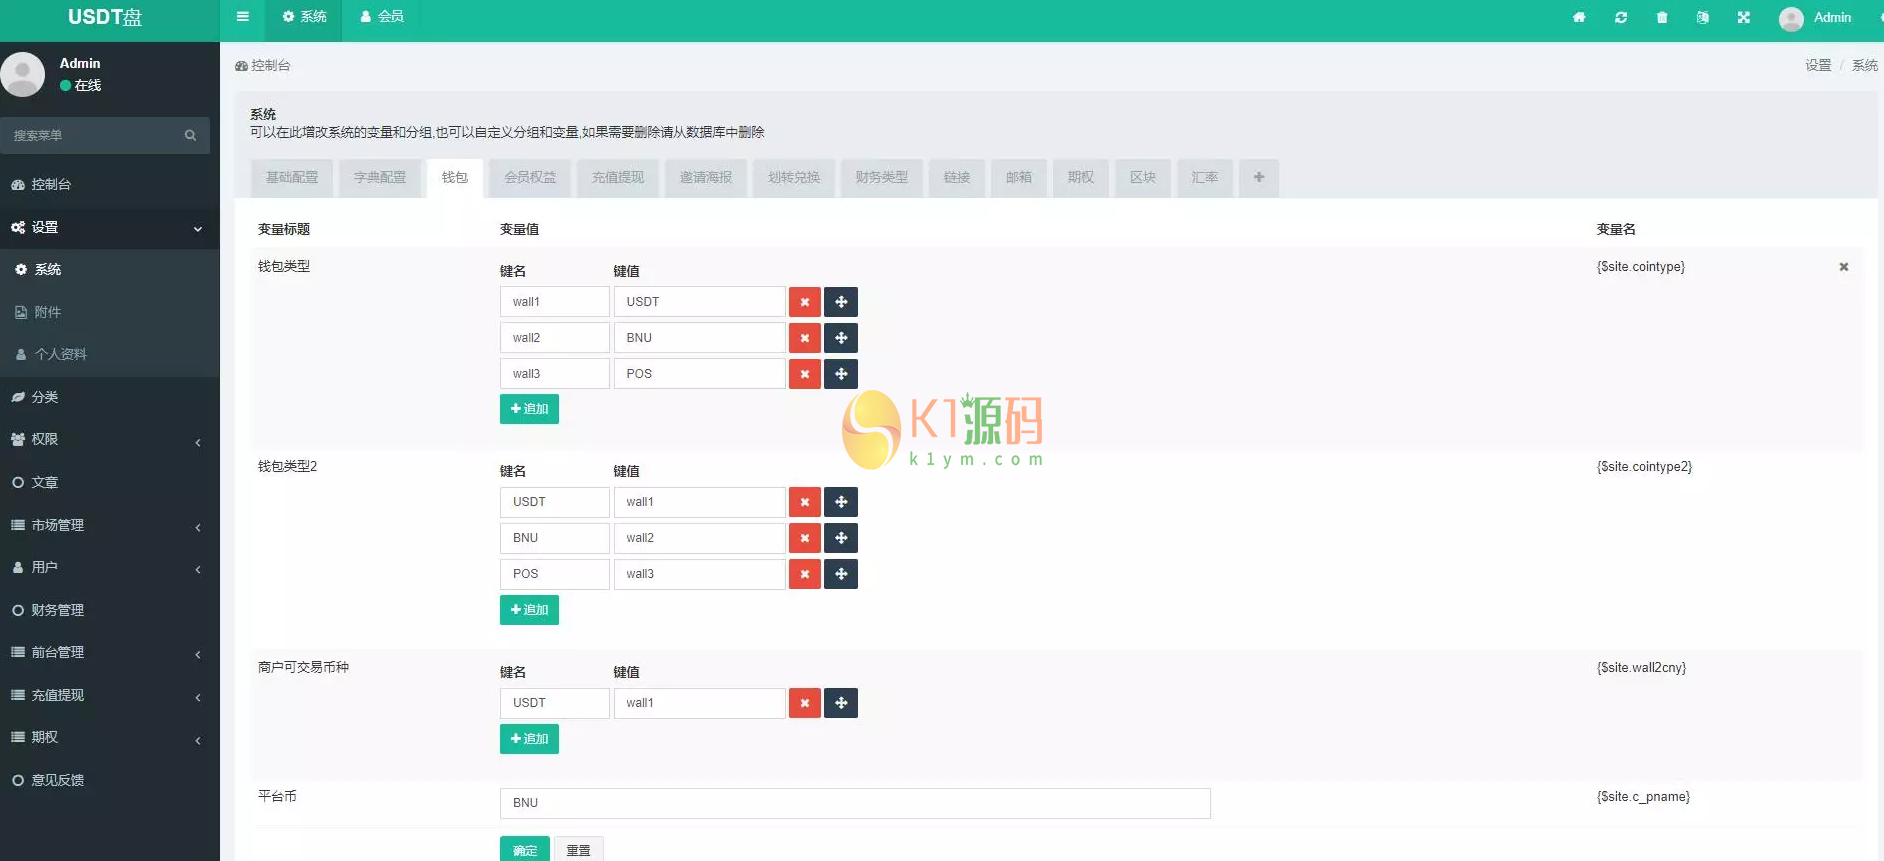This screenshot has width=1884, height=861.
Task: Open the 邮箱 tab
Action: point(1019,177)
